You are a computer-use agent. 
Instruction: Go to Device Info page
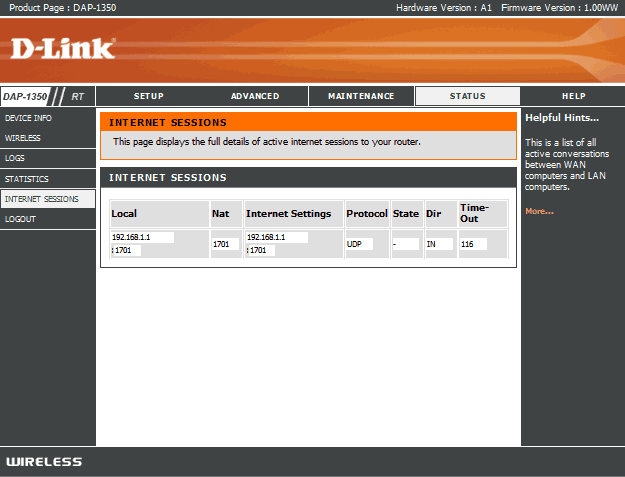tap(29, 118)
